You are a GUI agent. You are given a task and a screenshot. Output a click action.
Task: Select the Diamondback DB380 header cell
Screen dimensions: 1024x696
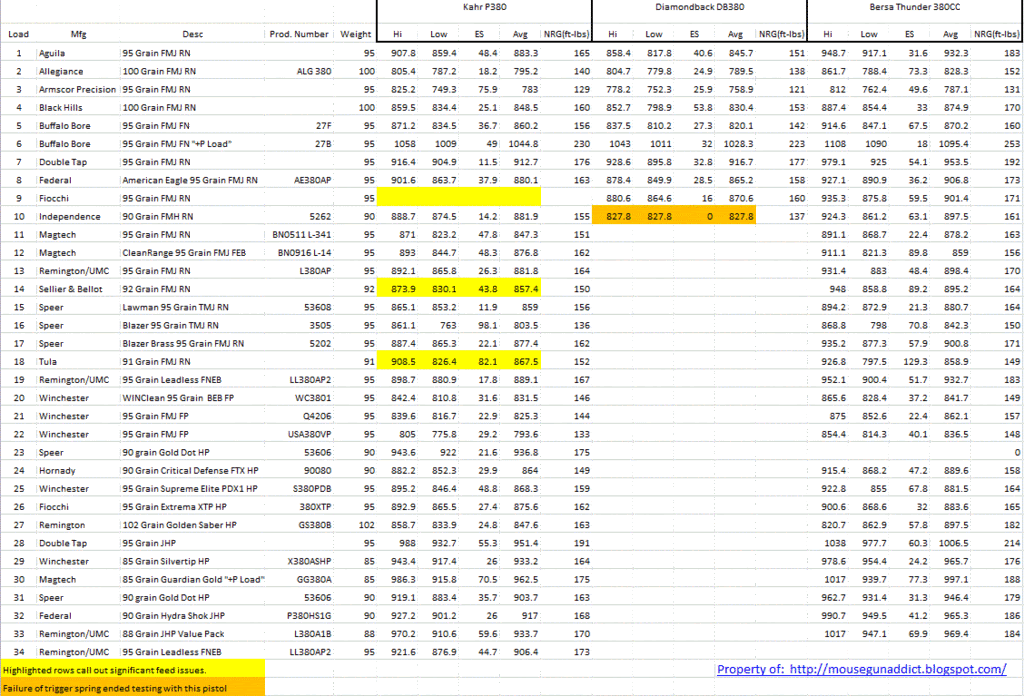tap(699, 7)
